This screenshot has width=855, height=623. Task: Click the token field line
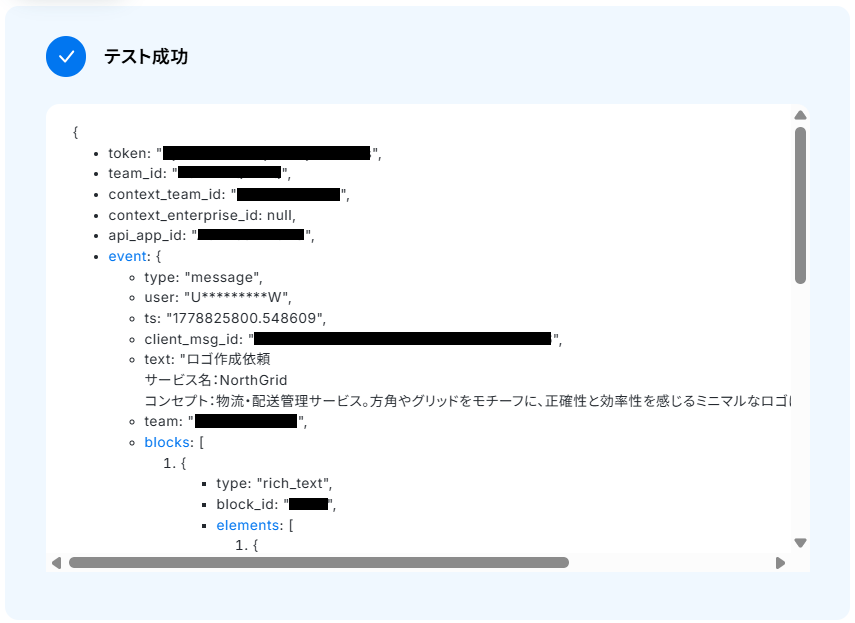coord(245,153)
